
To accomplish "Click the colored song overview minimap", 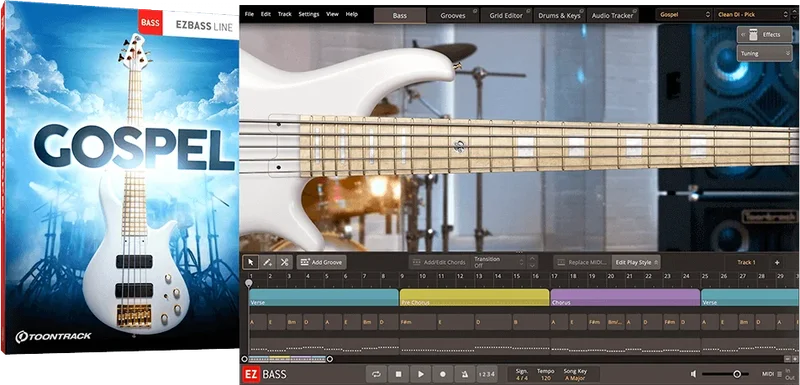I will (x=287, y=359).
